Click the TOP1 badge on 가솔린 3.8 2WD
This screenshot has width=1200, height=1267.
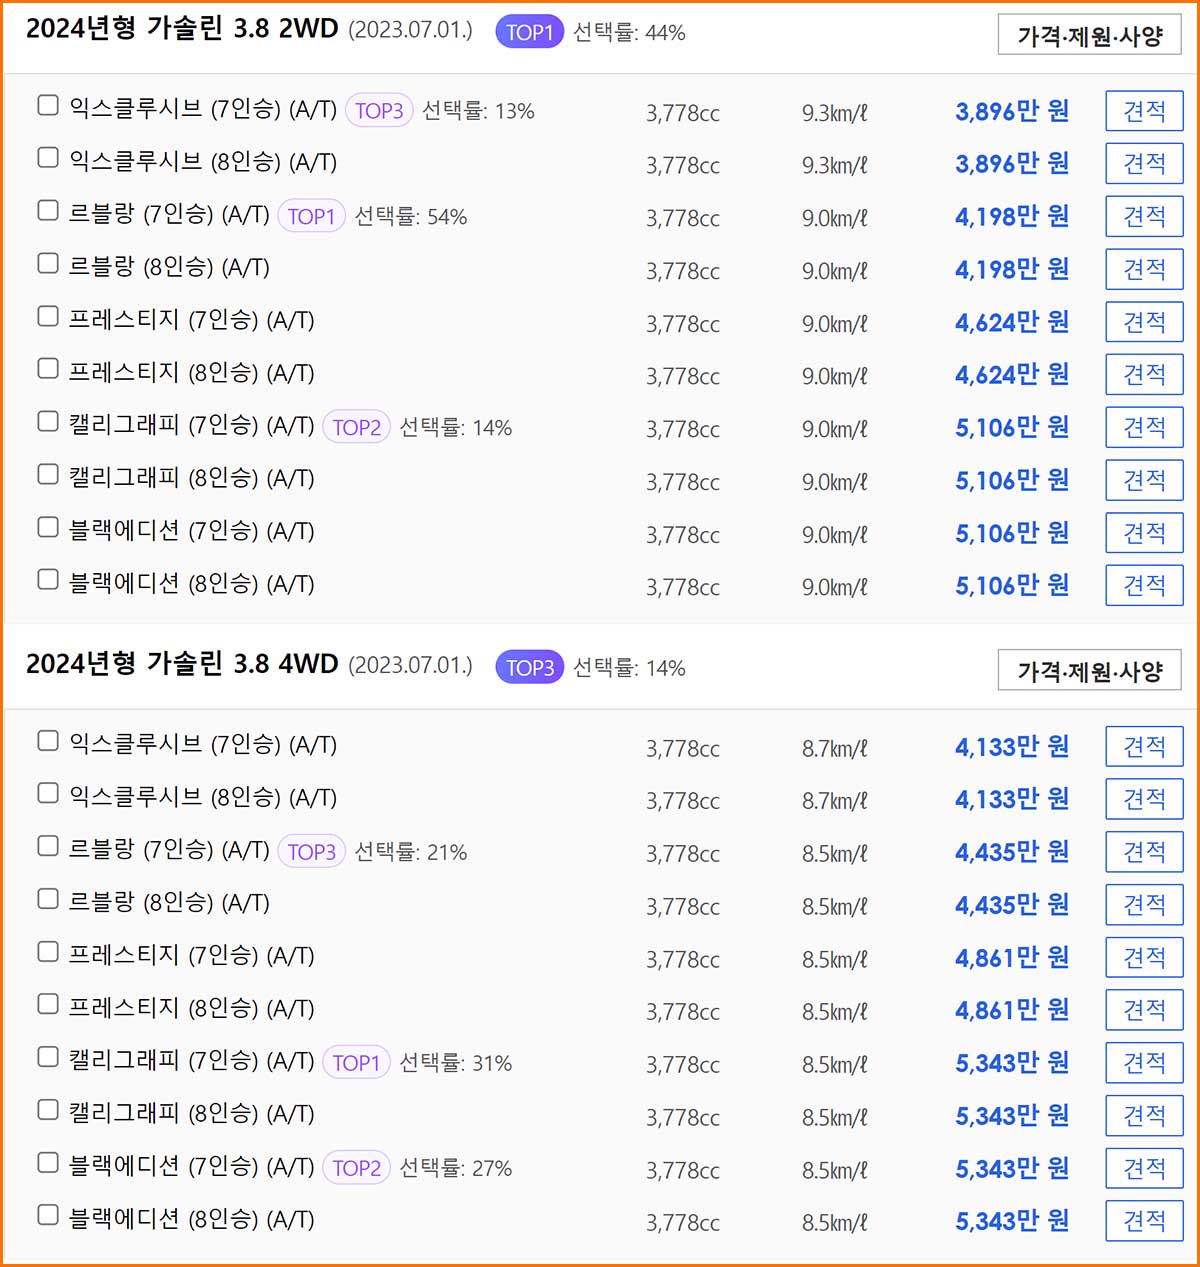(x=529, y=32)
